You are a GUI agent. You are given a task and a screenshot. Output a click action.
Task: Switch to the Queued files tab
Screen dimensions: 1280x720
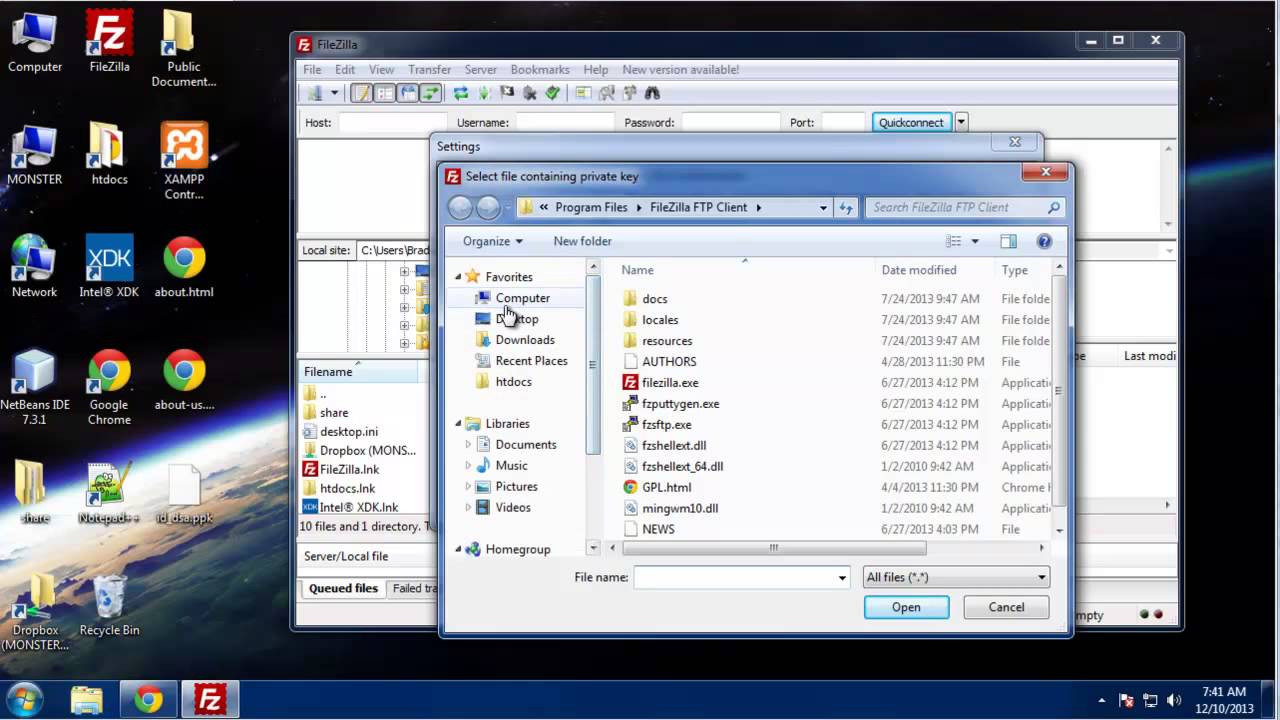343,588
